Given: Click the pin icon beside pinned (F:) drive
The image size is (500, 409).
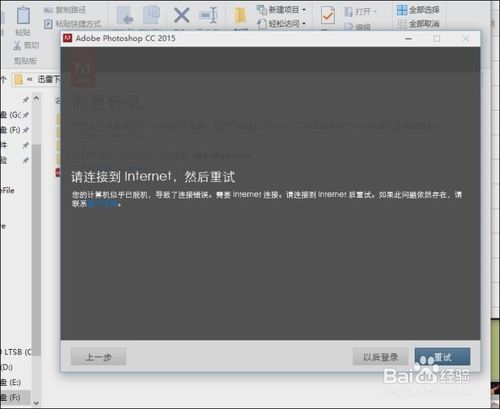Looking at the screenshot, I should [x=26, y=130].
